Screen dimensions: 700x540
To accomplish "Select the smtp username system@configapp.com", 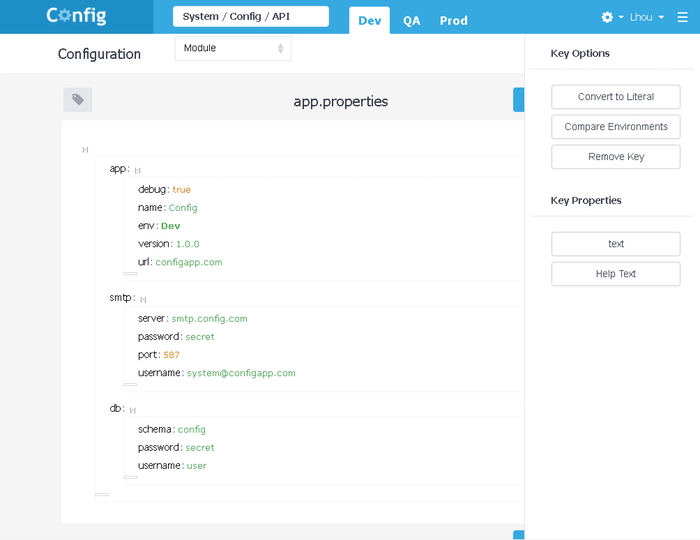I will tap(241, 373).
